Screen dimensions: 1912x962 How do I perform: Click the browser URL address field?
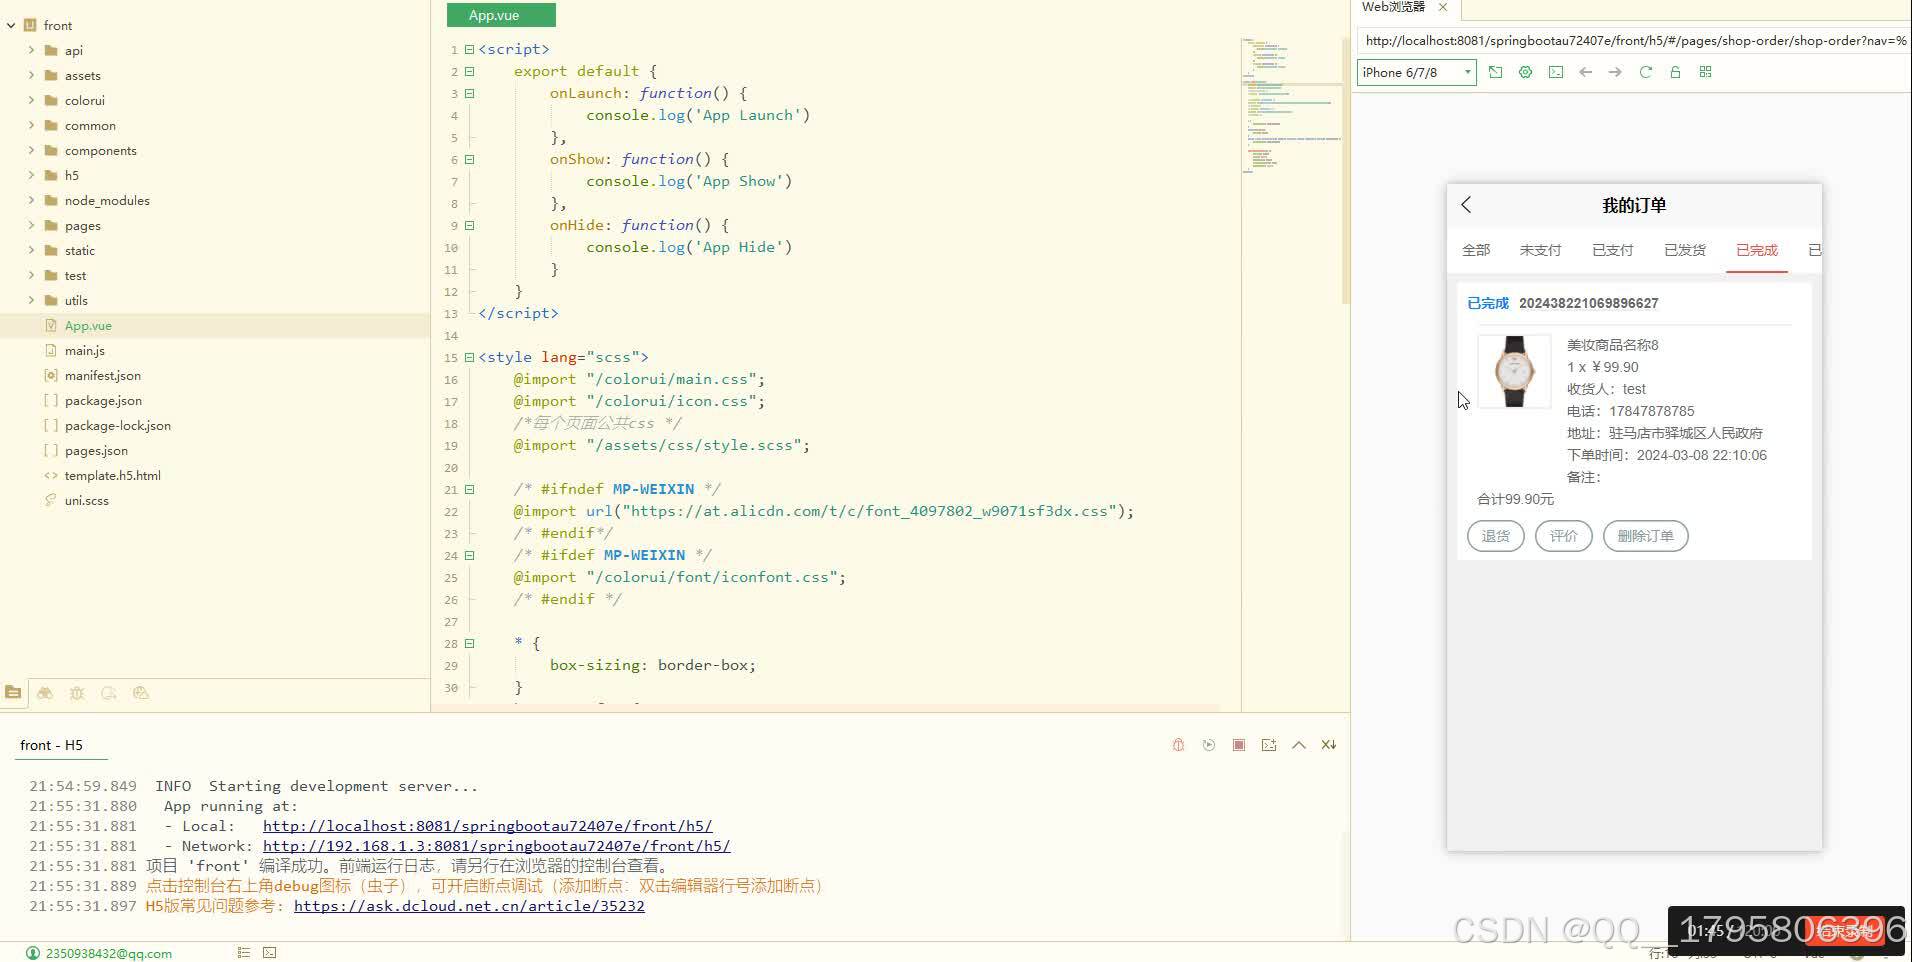click(1634, 41)
